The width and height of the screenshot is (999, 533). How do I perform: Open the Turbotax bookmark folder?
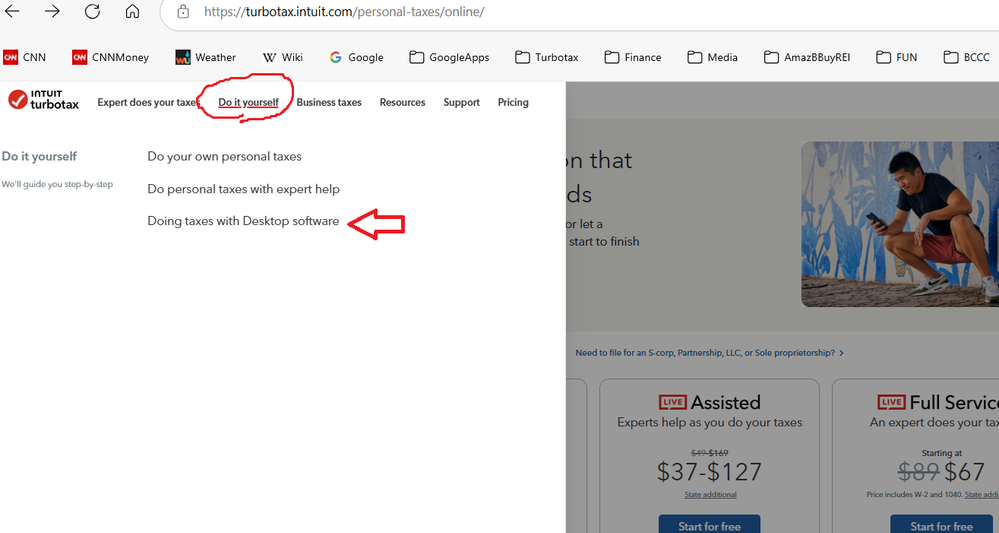point(547,57)
